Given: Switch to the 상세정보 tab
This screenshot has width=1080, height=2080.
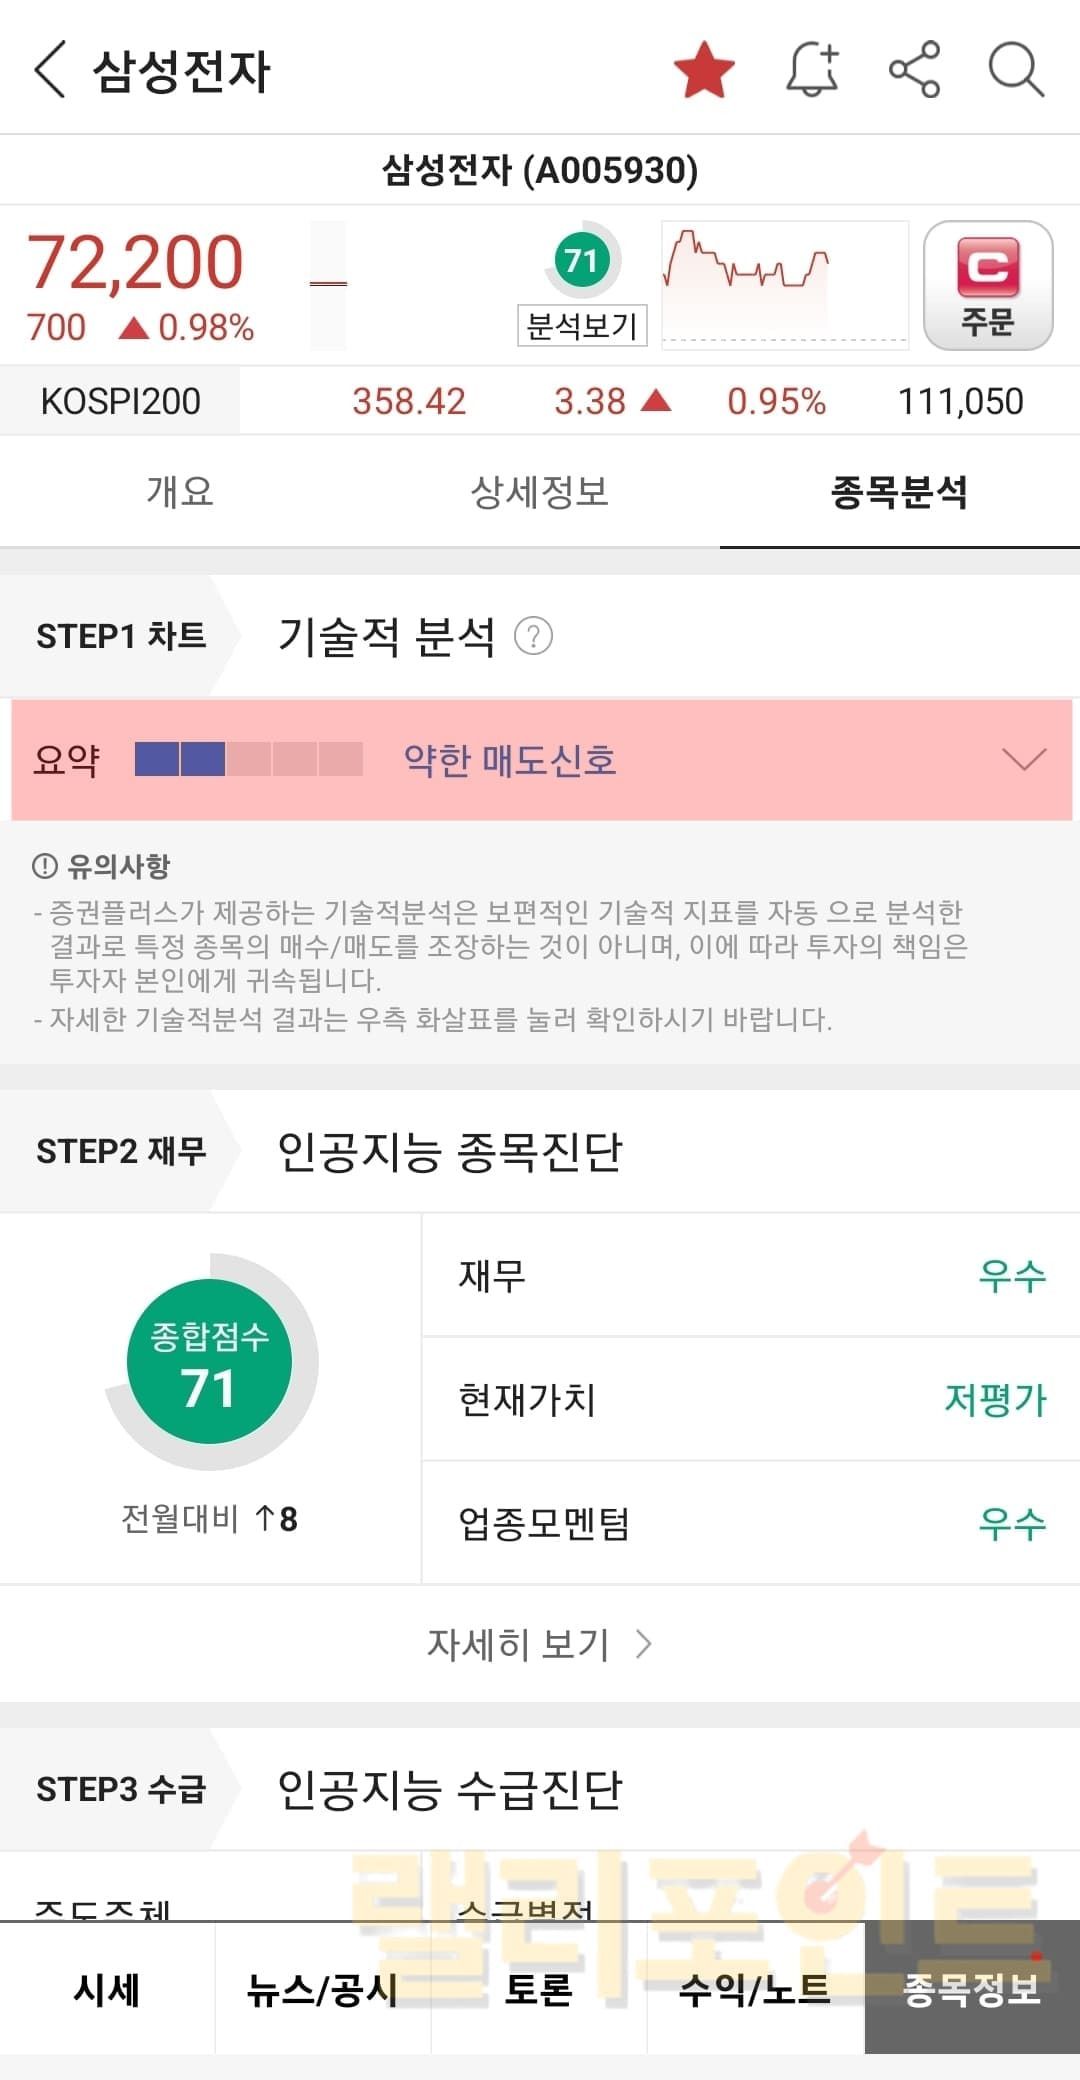Looking at the screenshot, I should click(540, 491).
